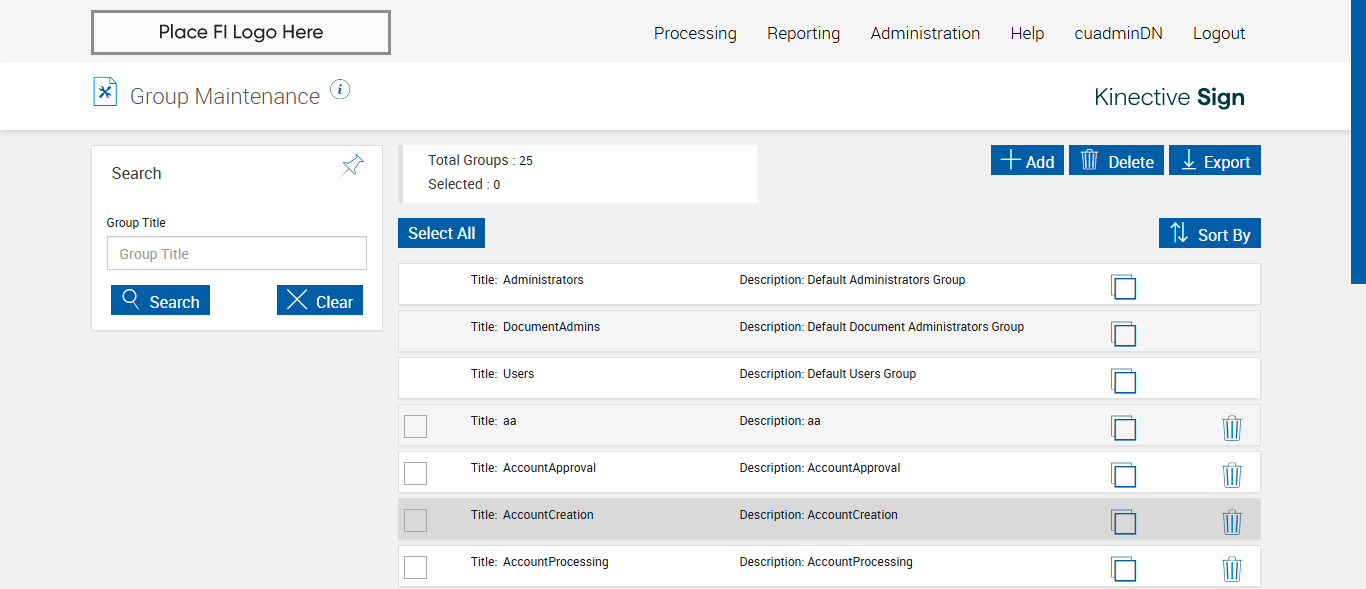
Task: Click the copy icon for DocumentAdmins group
Action: coord(1123,334)
